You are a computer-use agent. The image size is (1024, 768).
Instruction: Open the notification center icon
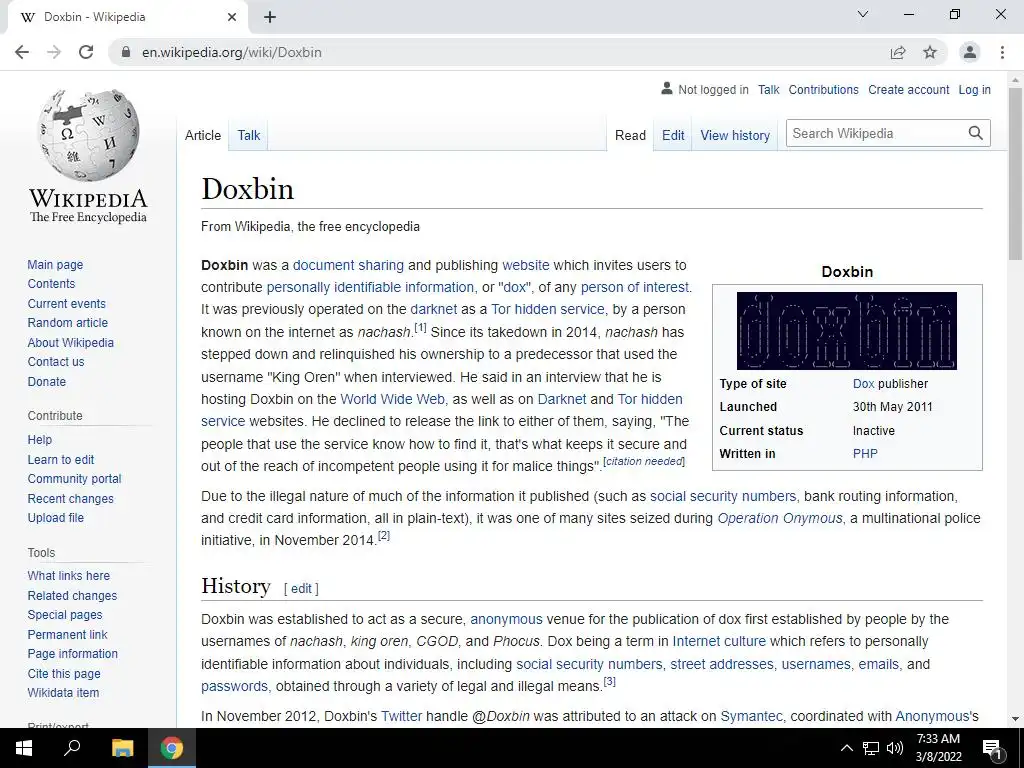tap(992, 749)
